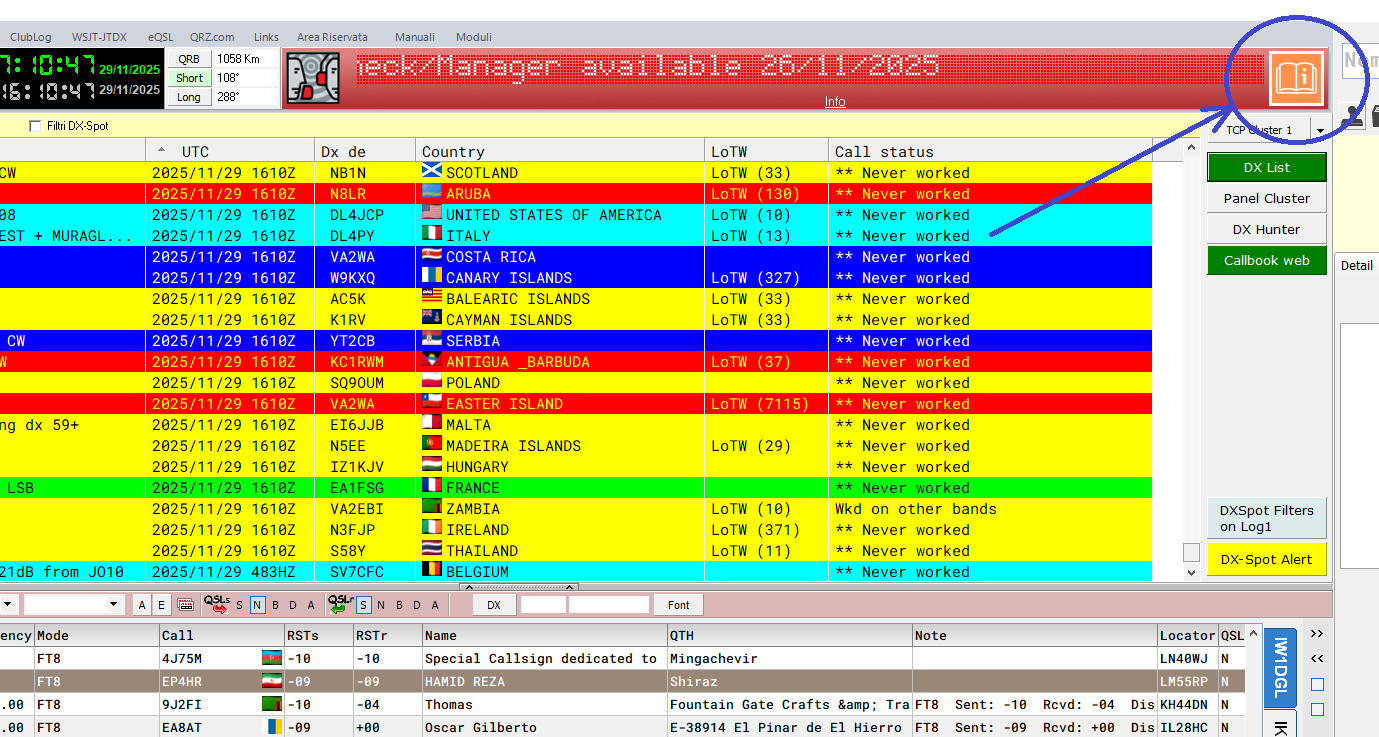Toggle the lower blue checkbox near the IK tab
Screen dimensions: 1379x737
[1317, 709]
